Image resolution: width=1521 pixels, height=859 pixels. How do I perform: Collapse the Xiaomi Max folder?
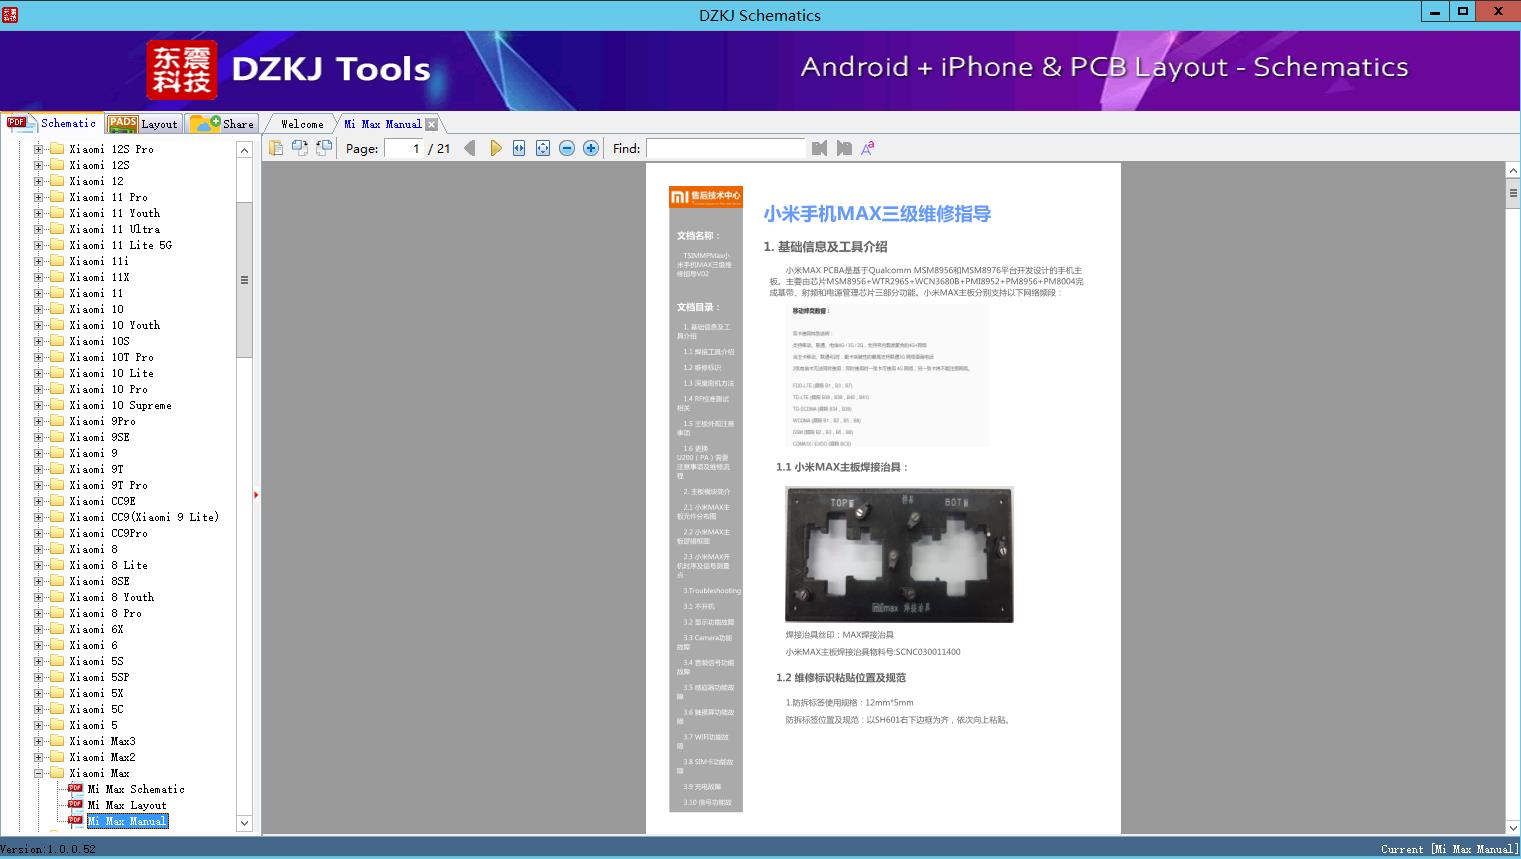pyautogui.click(x=38, y=773)
